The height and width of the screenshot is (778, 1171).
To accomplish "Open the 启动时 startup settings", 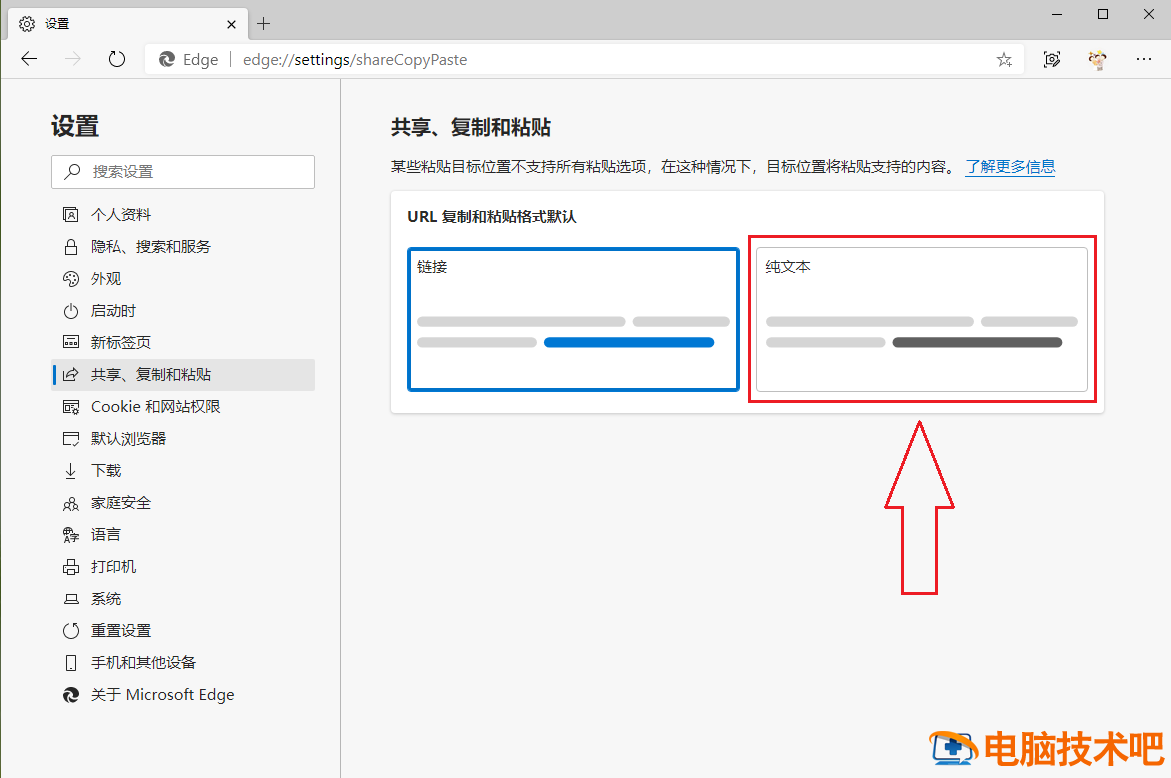I will click(x=117, y=310).
